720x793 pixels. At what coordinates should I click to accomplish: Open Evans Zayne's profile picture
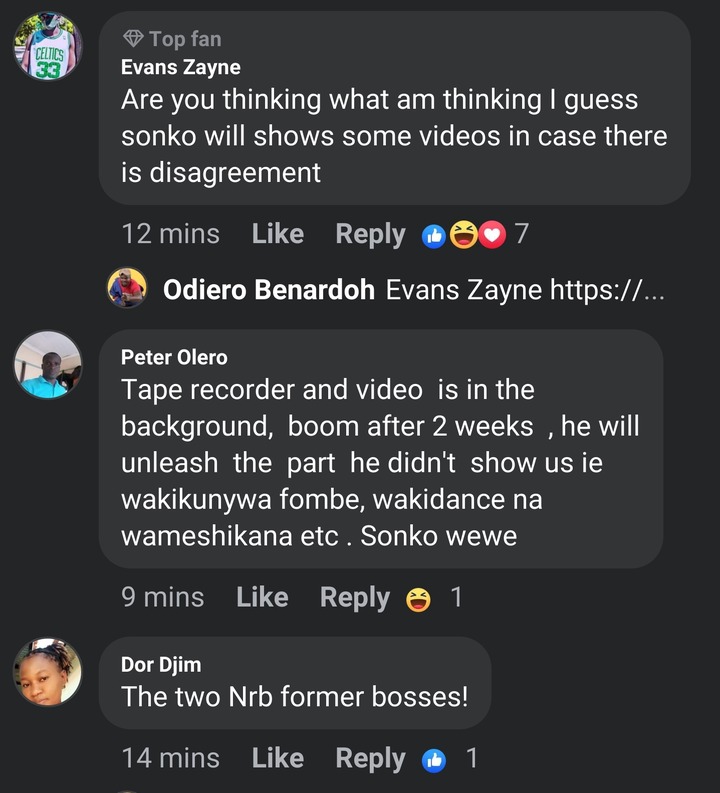pos(47,47)
